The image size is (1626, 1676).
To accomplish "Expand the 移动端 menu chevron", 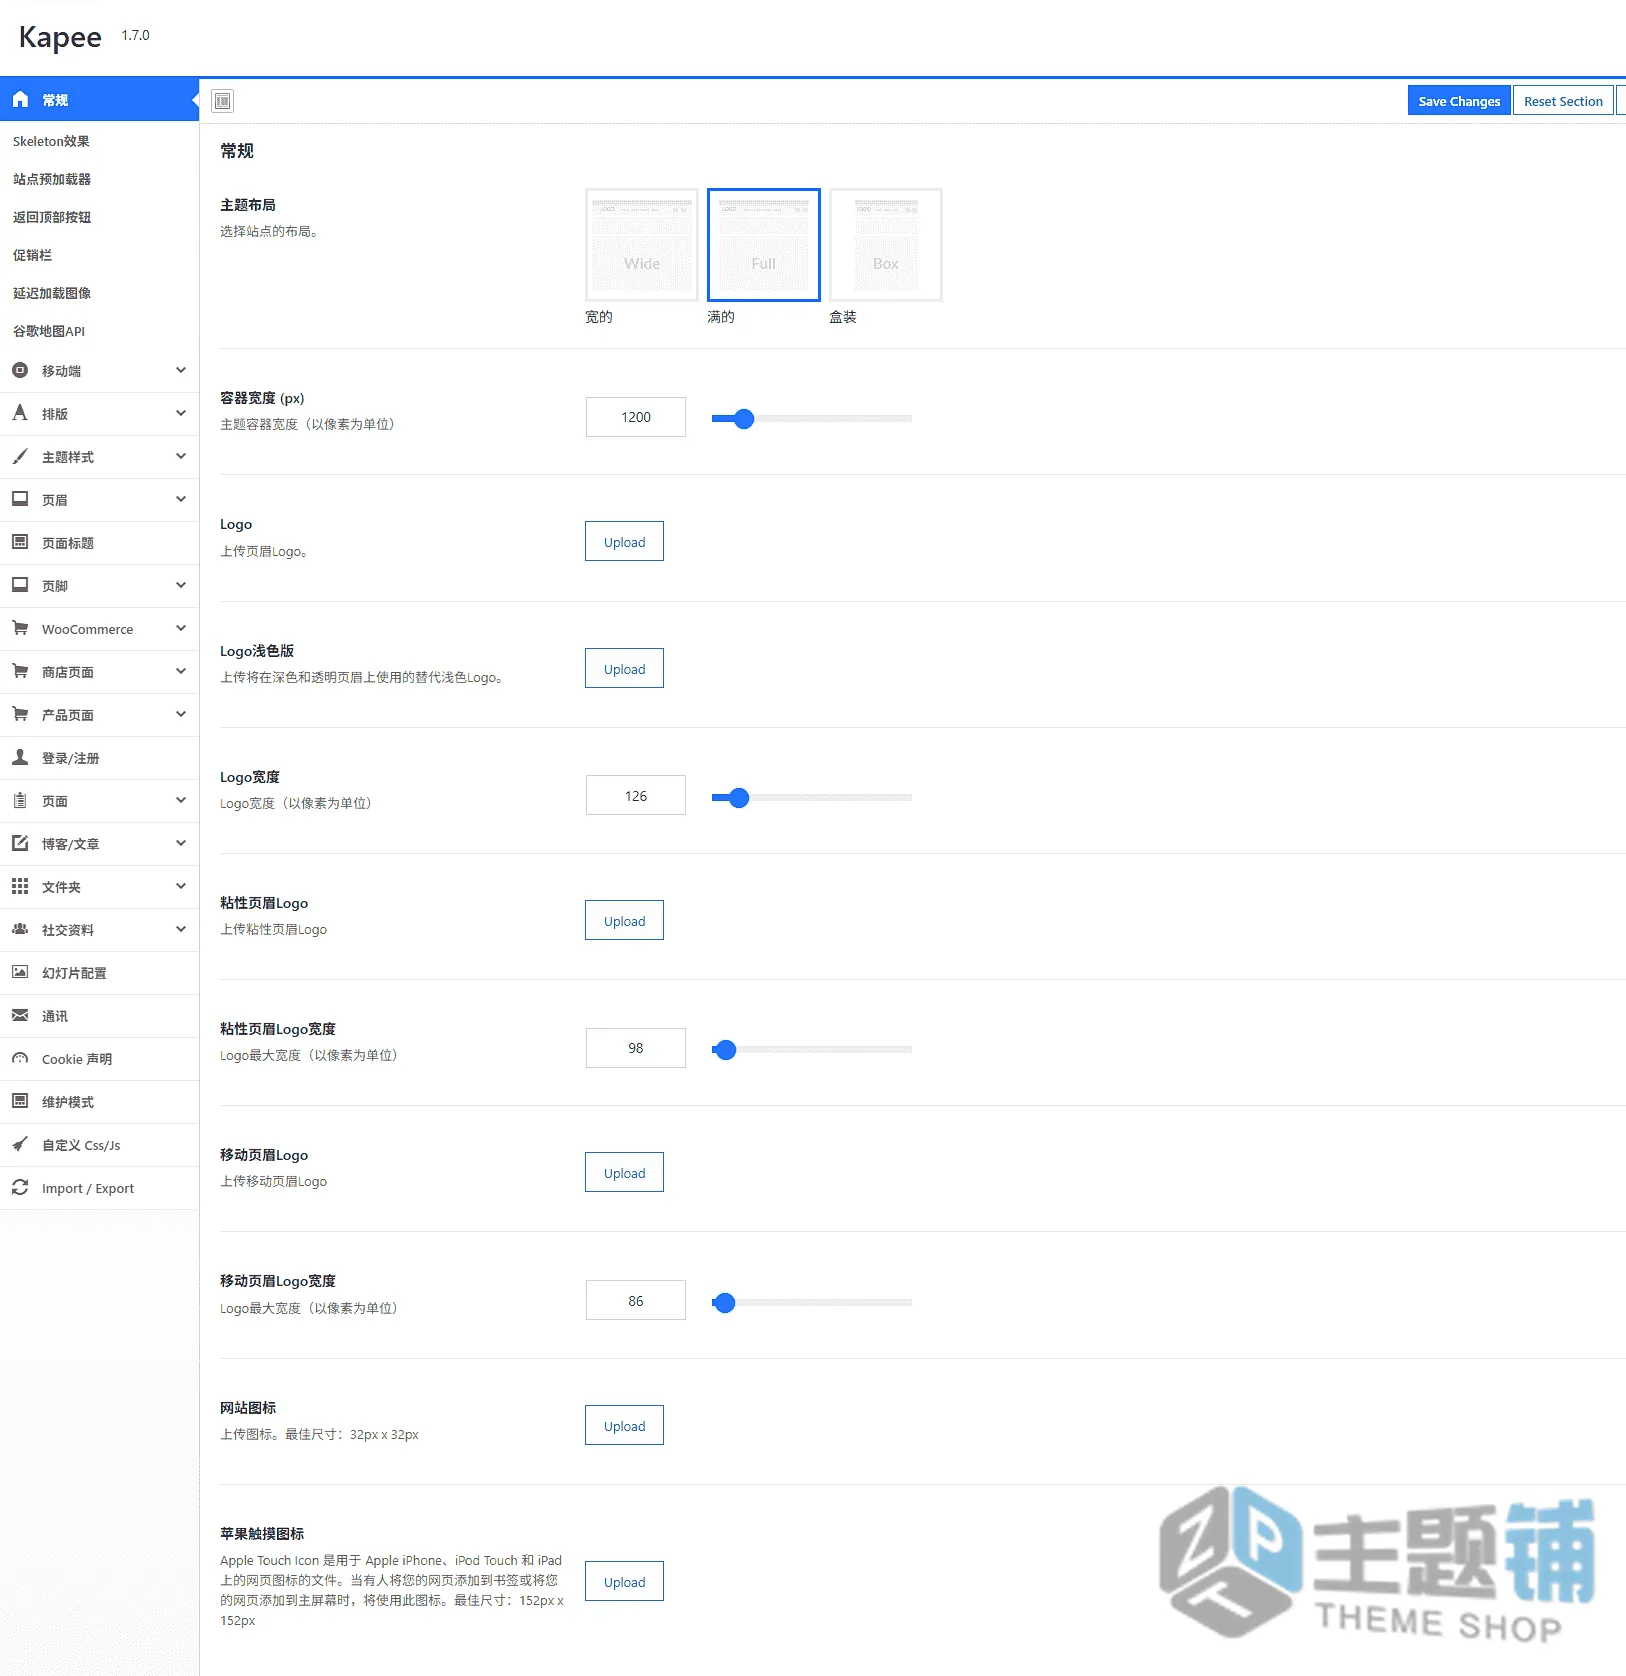I will coord(181,370).
